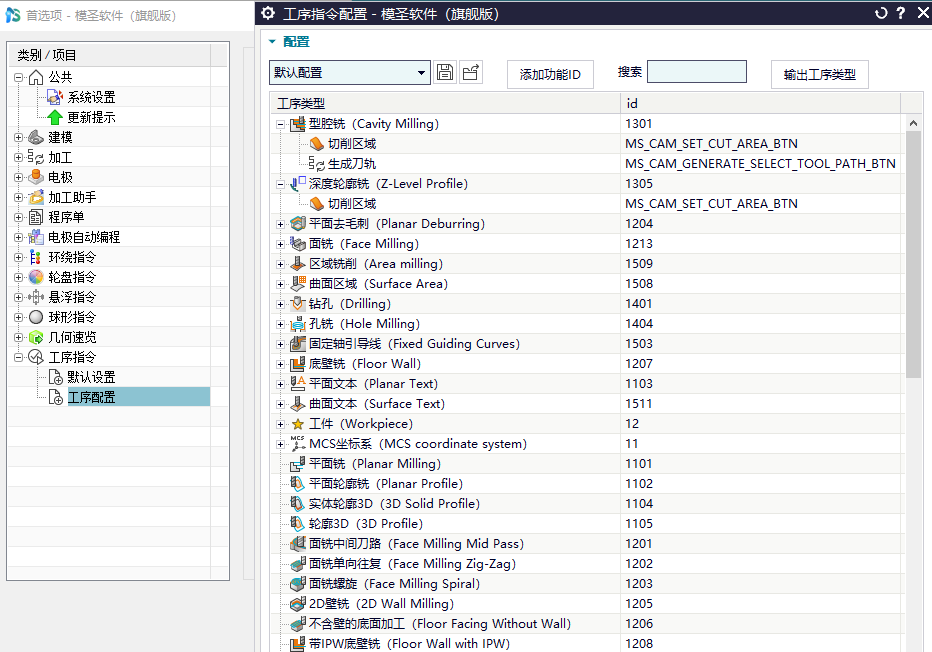Image resolution: width=932 pixels, height=652 pixels.
Task: Click the 系统设置 icon in sidebar
Action: [x=55, y=97]
